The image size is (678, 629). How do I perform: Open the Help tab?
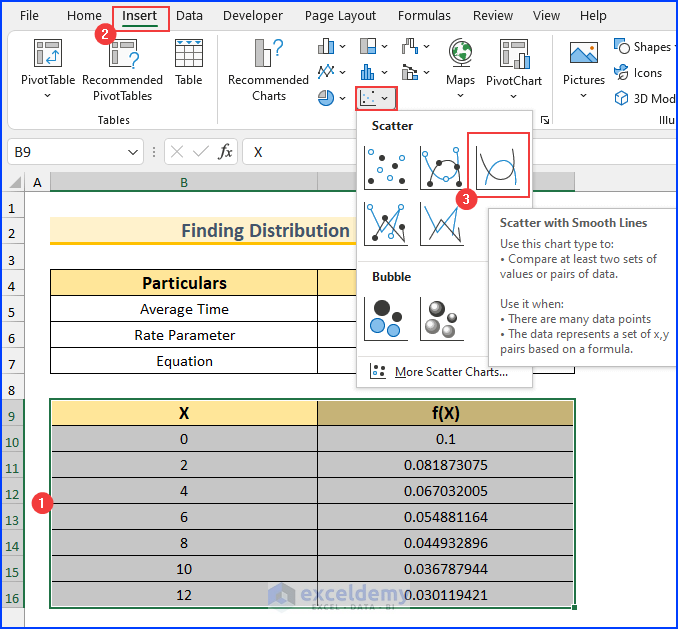[x=593, y=16]
